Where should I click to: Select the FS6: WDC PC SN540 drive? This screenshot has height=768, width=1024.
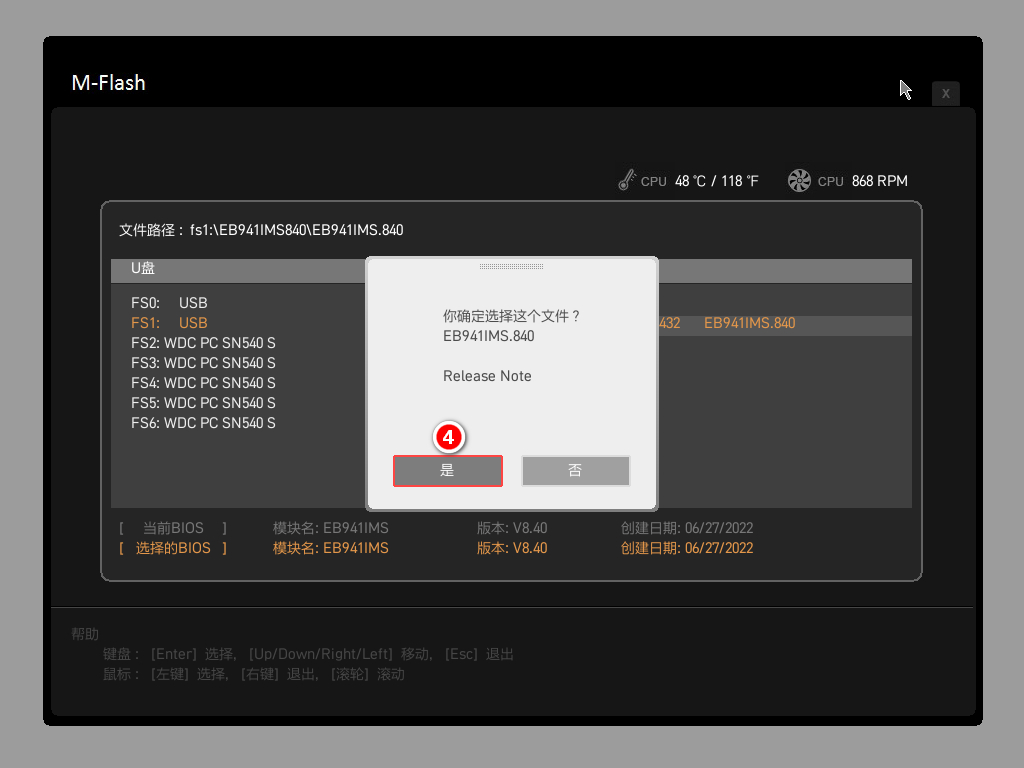click(x=203, y=422)
